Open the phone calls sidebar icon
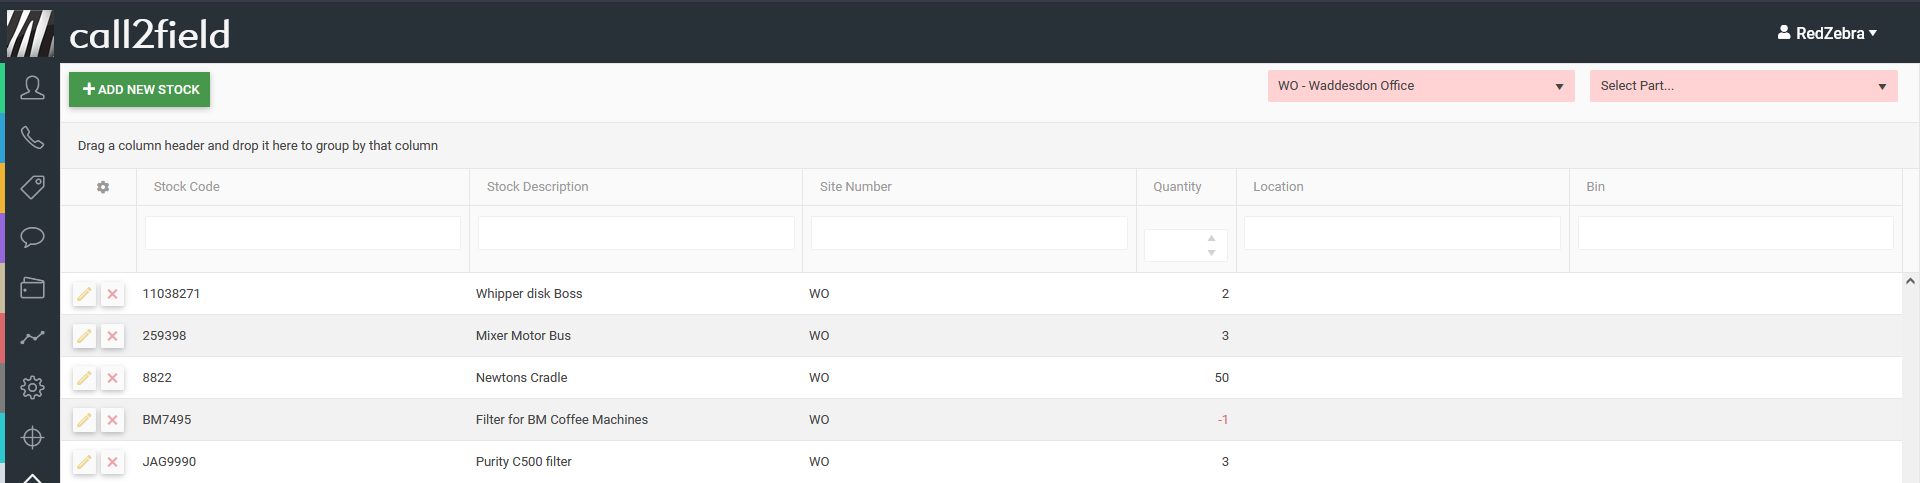The width and height of the screenshot is (1920, 483). (x=32, y=137)
